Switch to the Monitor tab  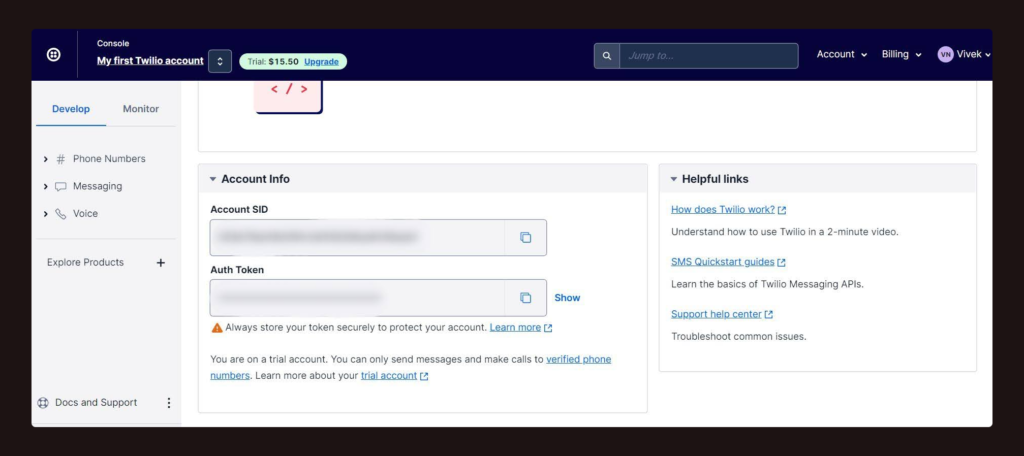(x=140, y=109)
